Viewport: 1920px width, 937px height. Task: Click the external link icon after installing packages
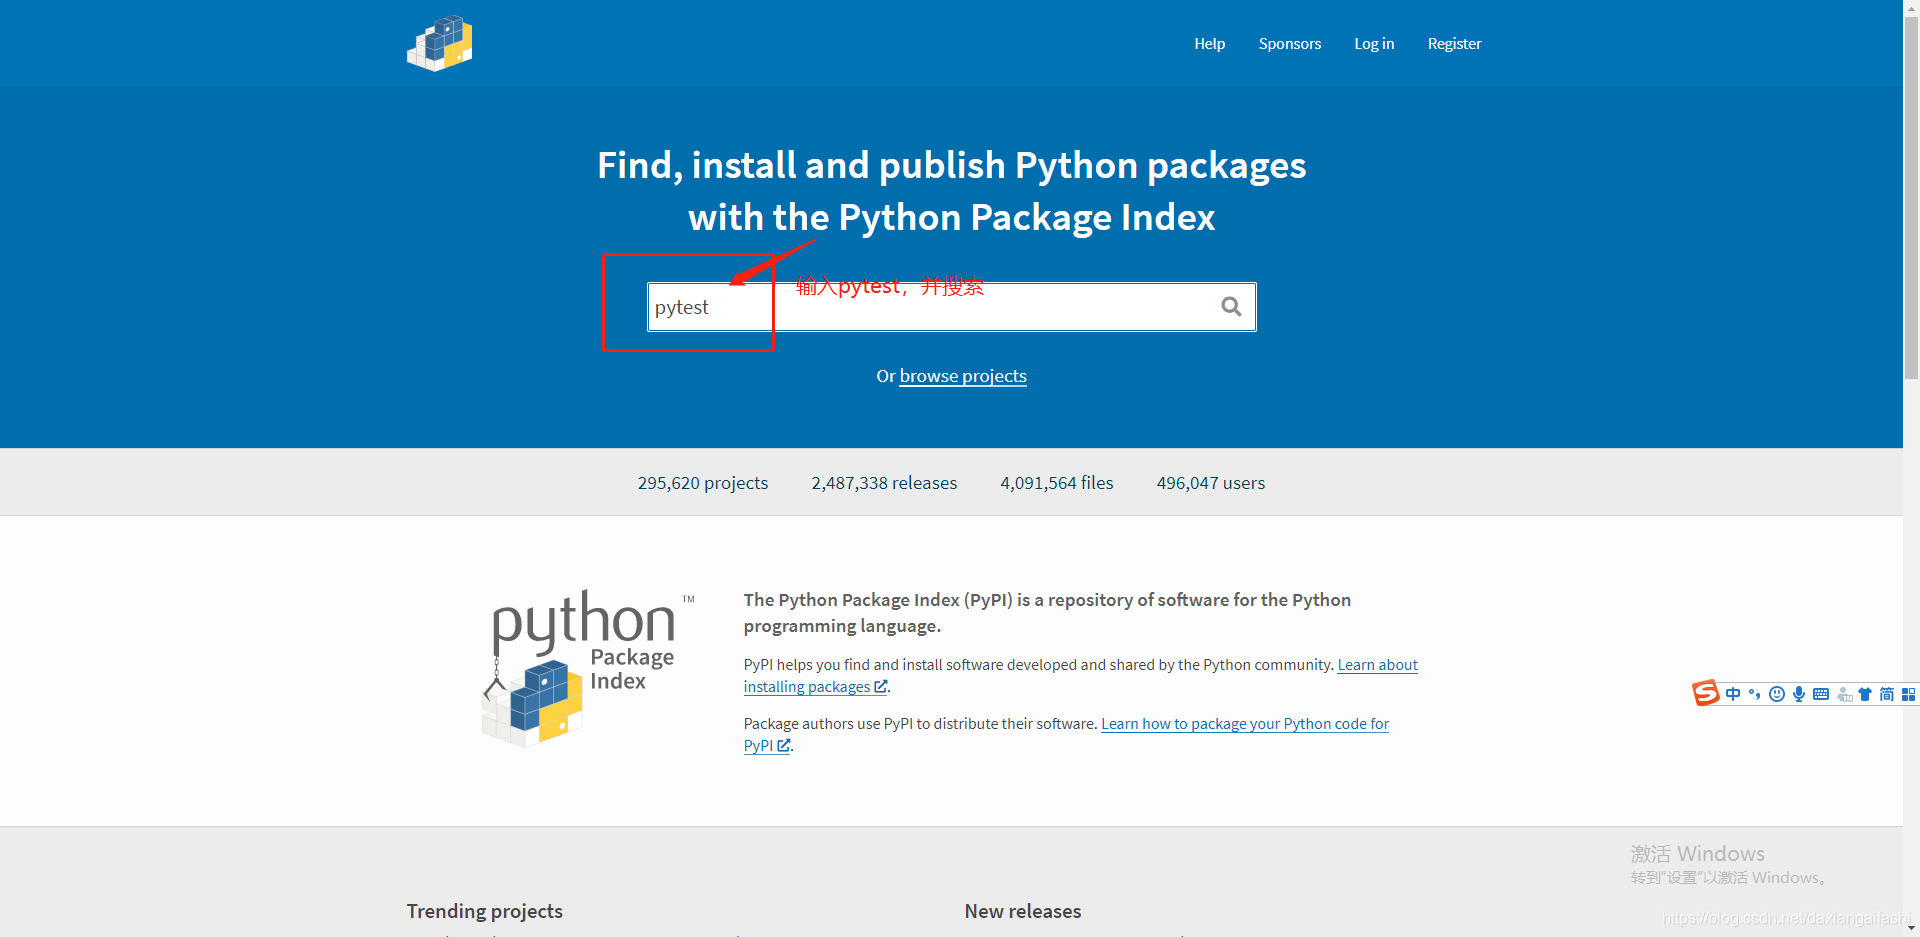[x=880, y=687]
